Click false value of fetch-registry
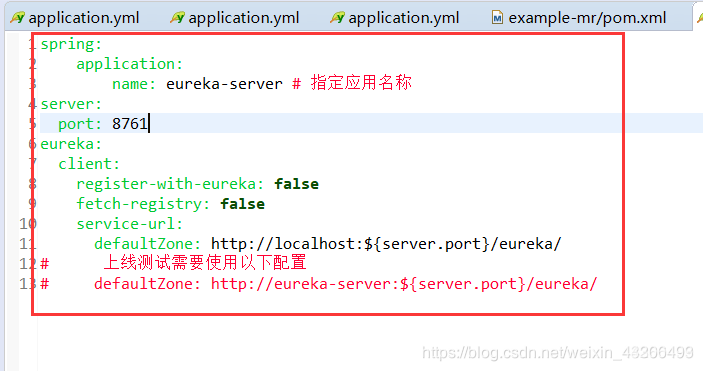This screenshot has width=703, height=371. [242, 204]
